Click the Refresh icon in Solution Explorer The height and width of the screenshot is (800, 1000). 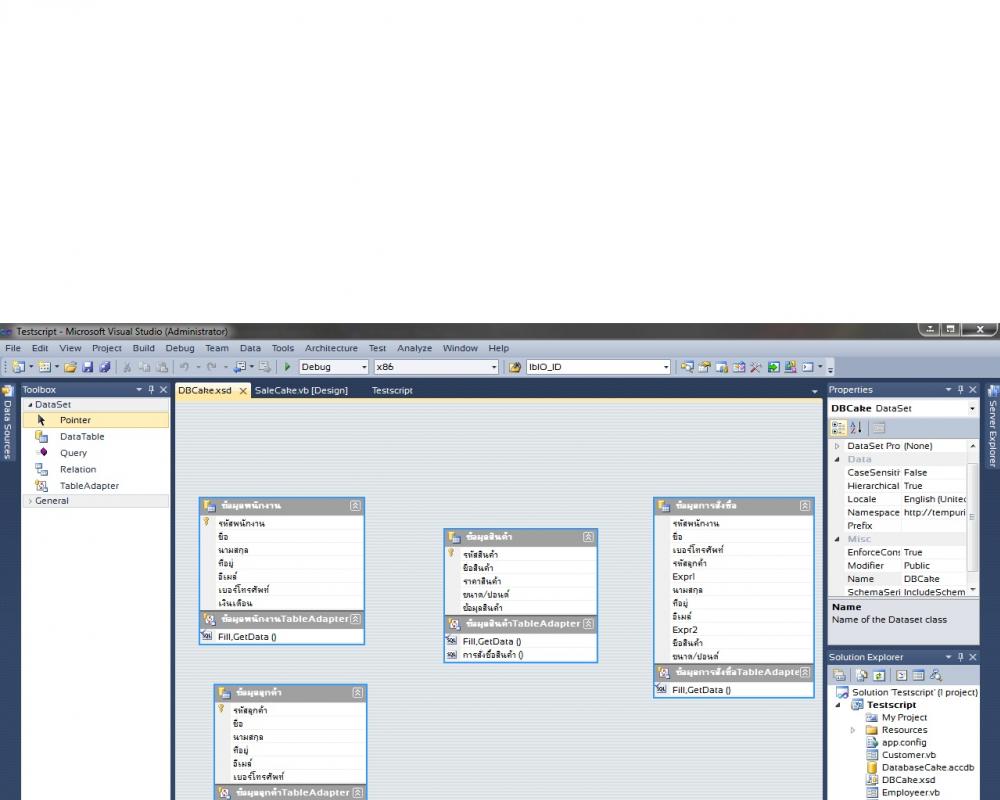879,675
